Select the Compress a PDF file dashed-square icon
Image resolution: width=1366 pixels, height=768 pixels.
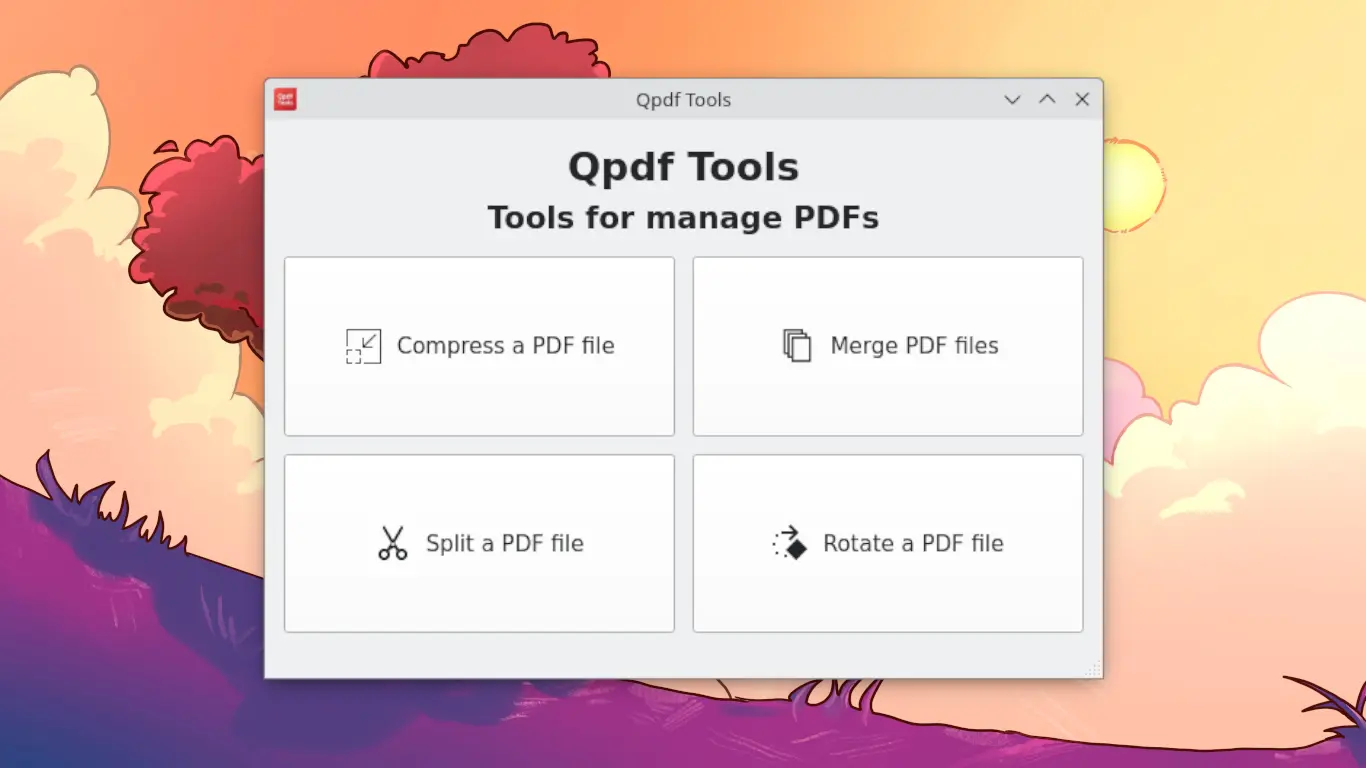[x=363, y=346]
